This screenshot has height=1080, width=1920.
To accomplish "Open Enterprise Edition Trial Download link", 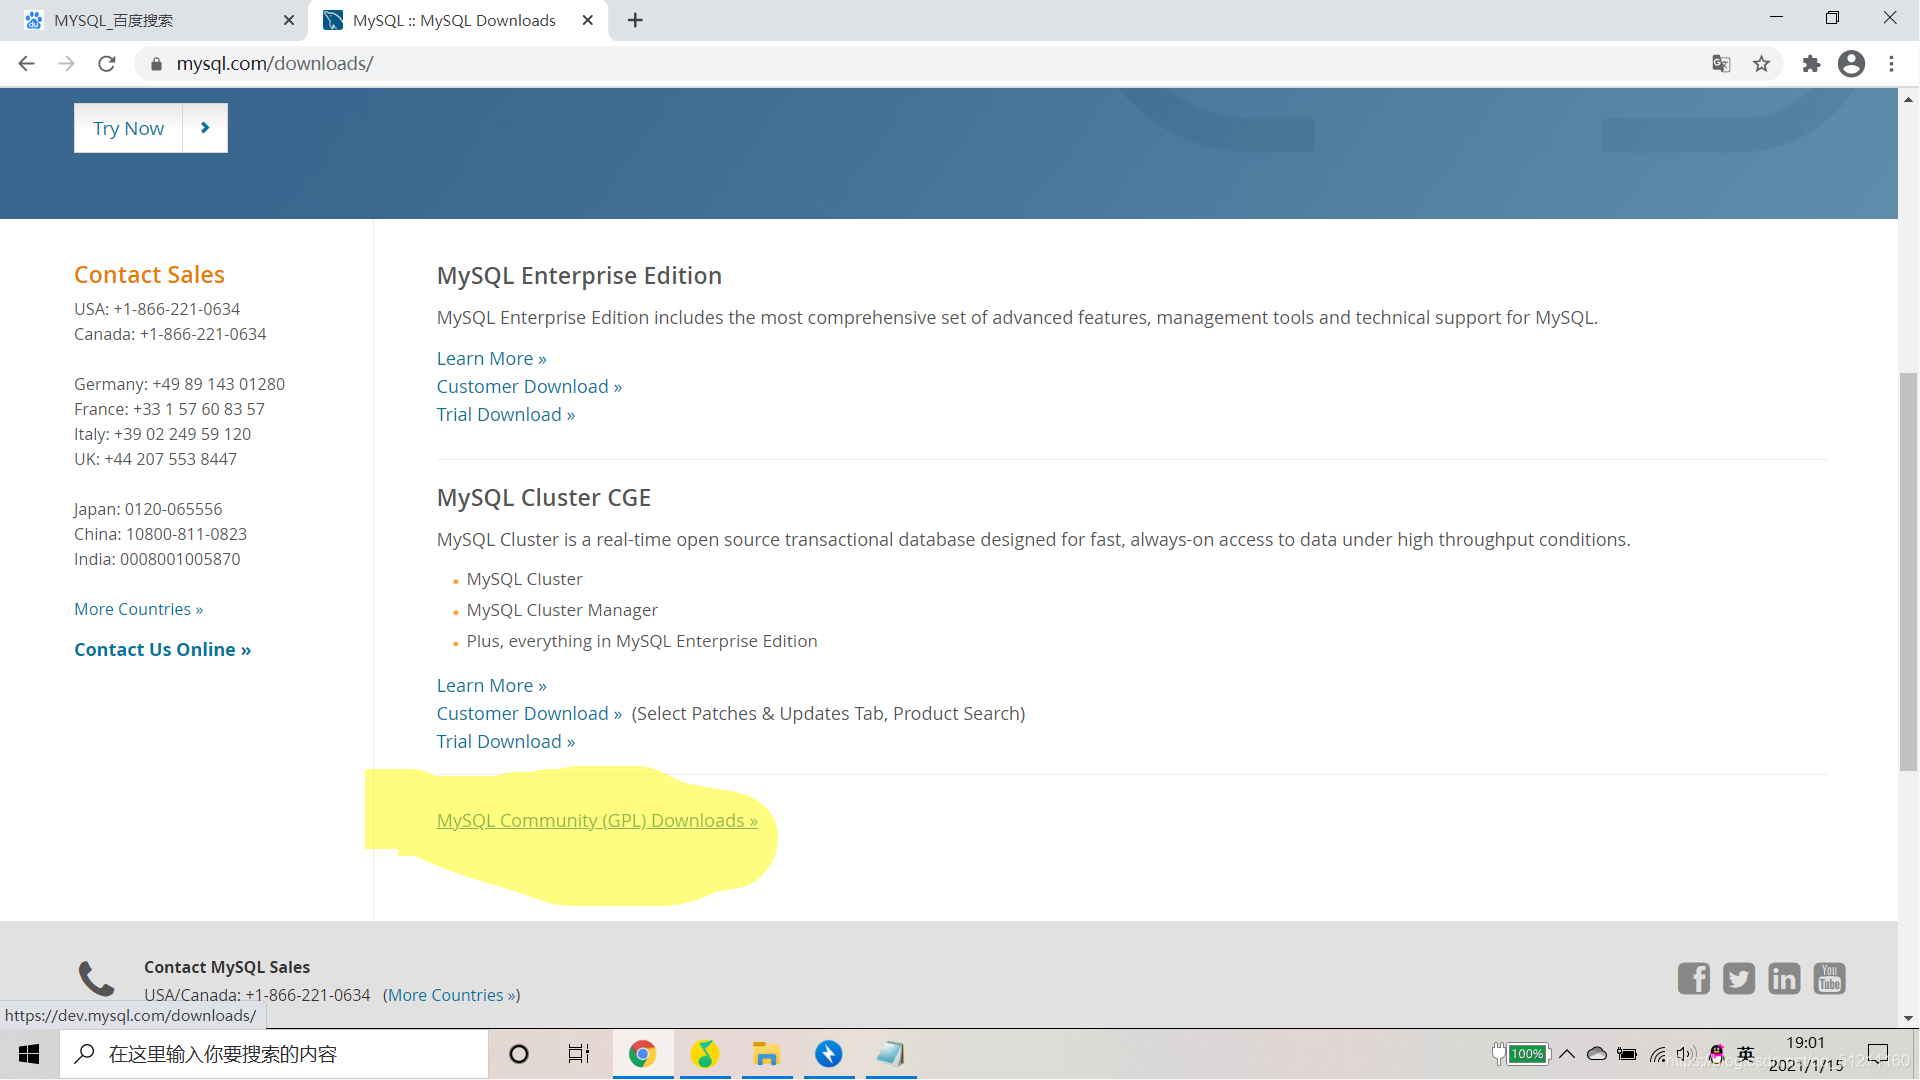I will pos(506,415).
